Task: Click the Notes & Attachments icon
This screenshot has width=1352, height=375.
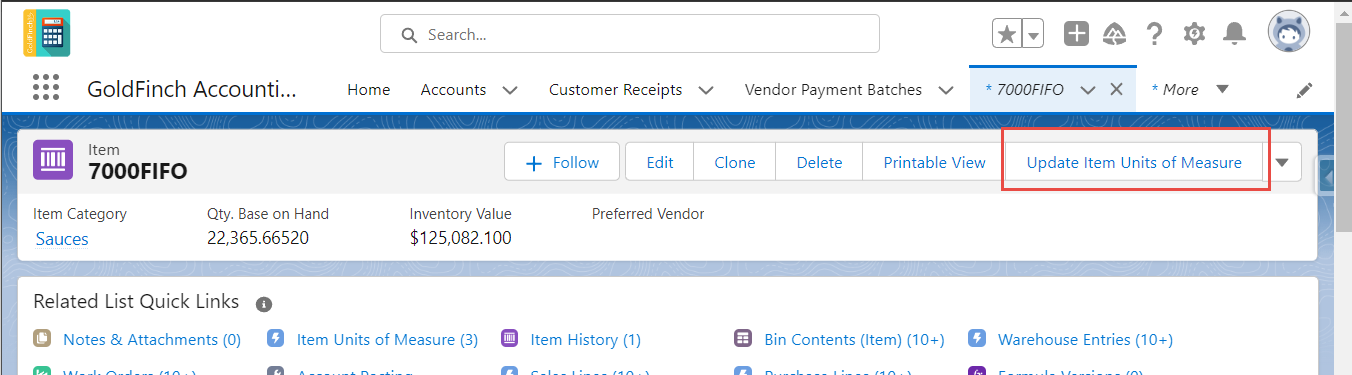Action: coord(42,339)
